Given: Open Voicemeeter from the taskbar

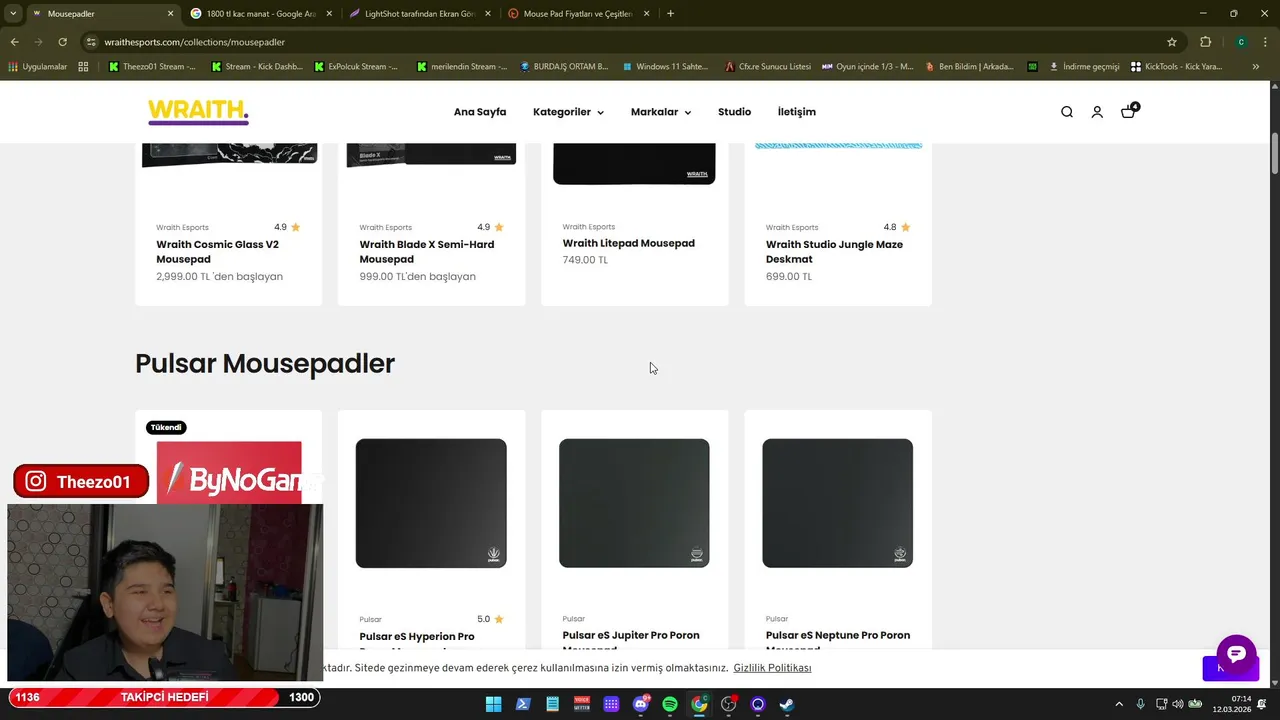Looking at the screenshot, I should coord(582,704).
